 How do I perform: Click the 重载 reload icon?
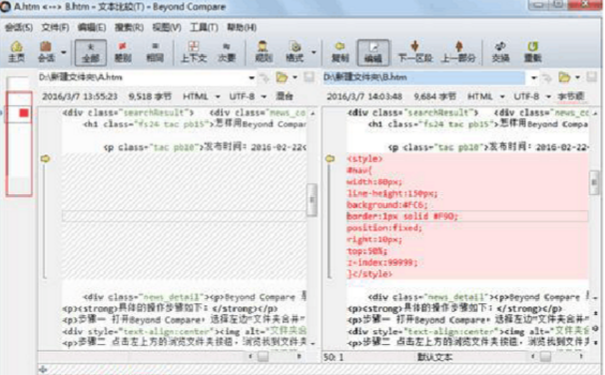533,52
